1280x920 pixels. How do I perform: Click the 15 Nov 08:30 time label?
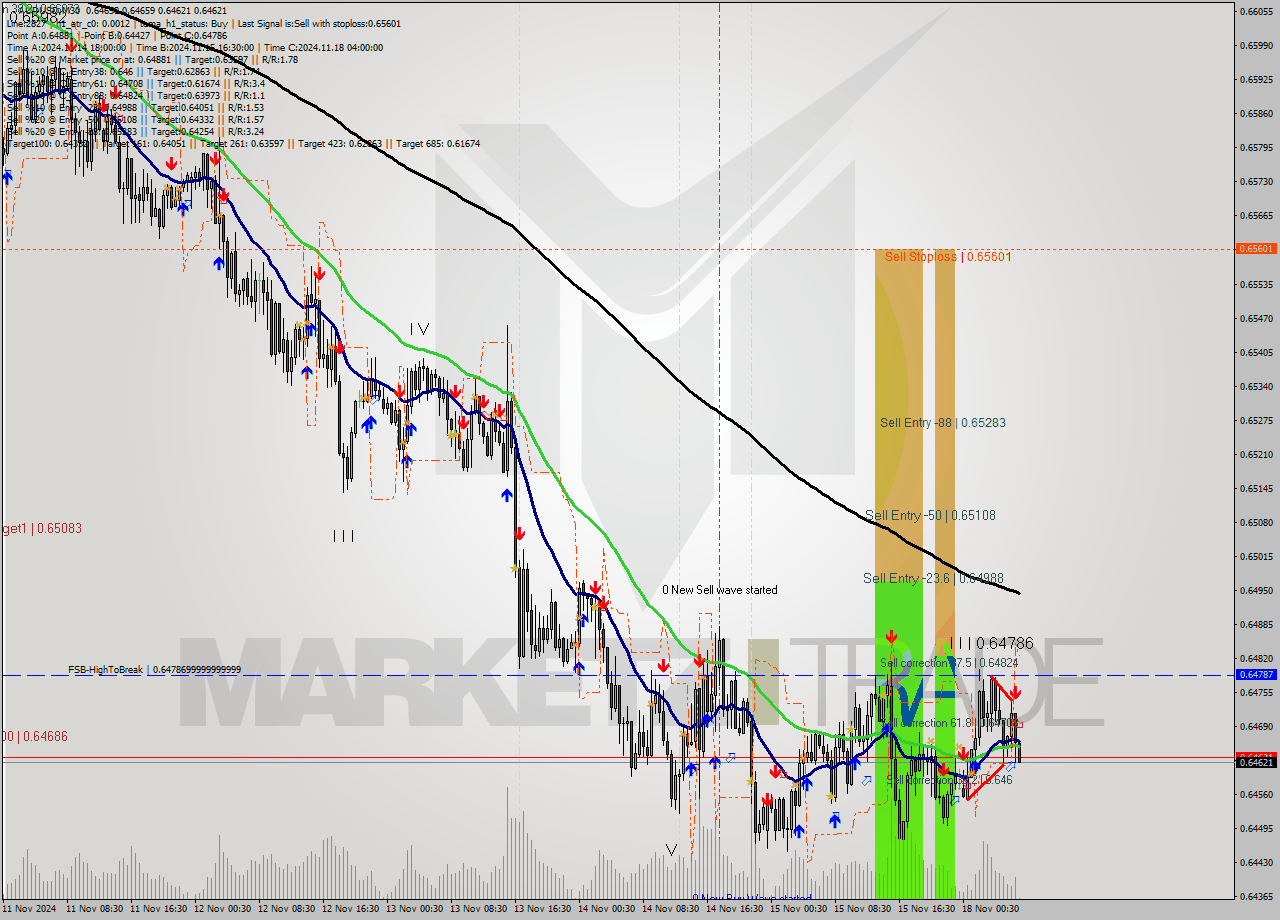coord(863,909)
